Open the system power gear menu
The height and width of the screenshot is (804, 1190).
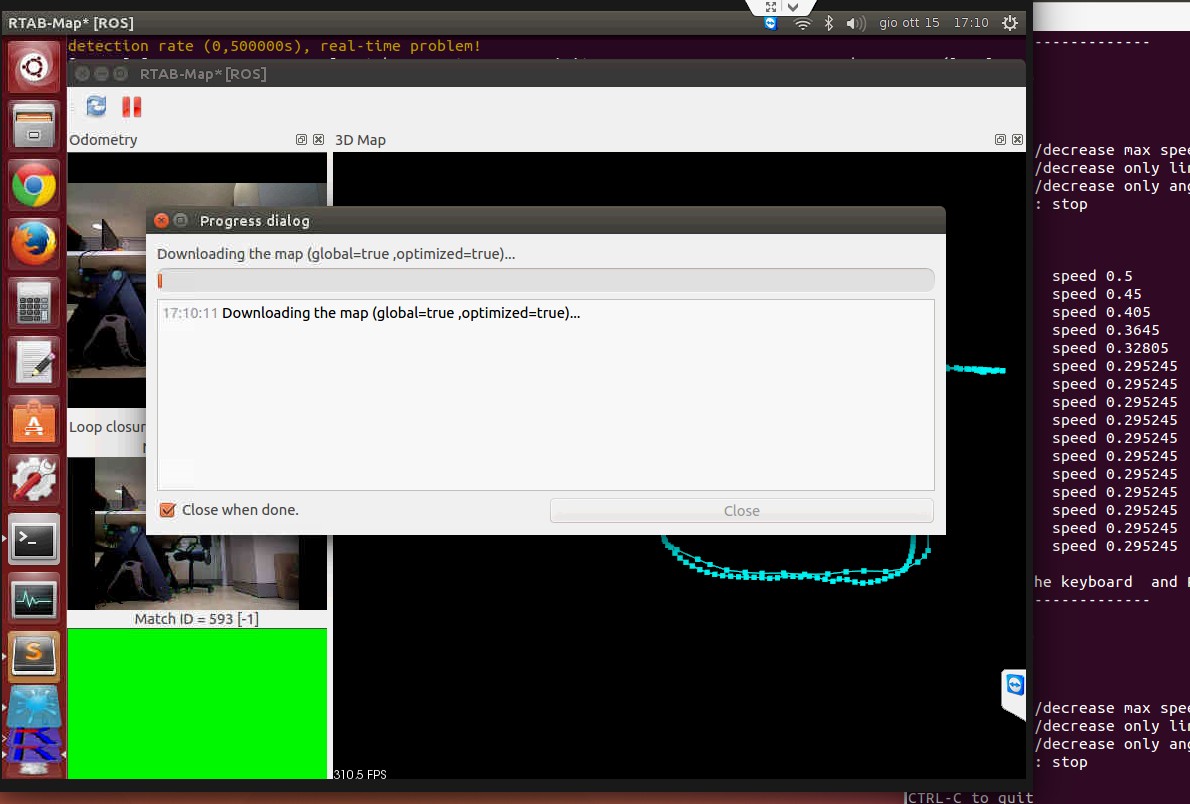click(x=1010, y=23)
